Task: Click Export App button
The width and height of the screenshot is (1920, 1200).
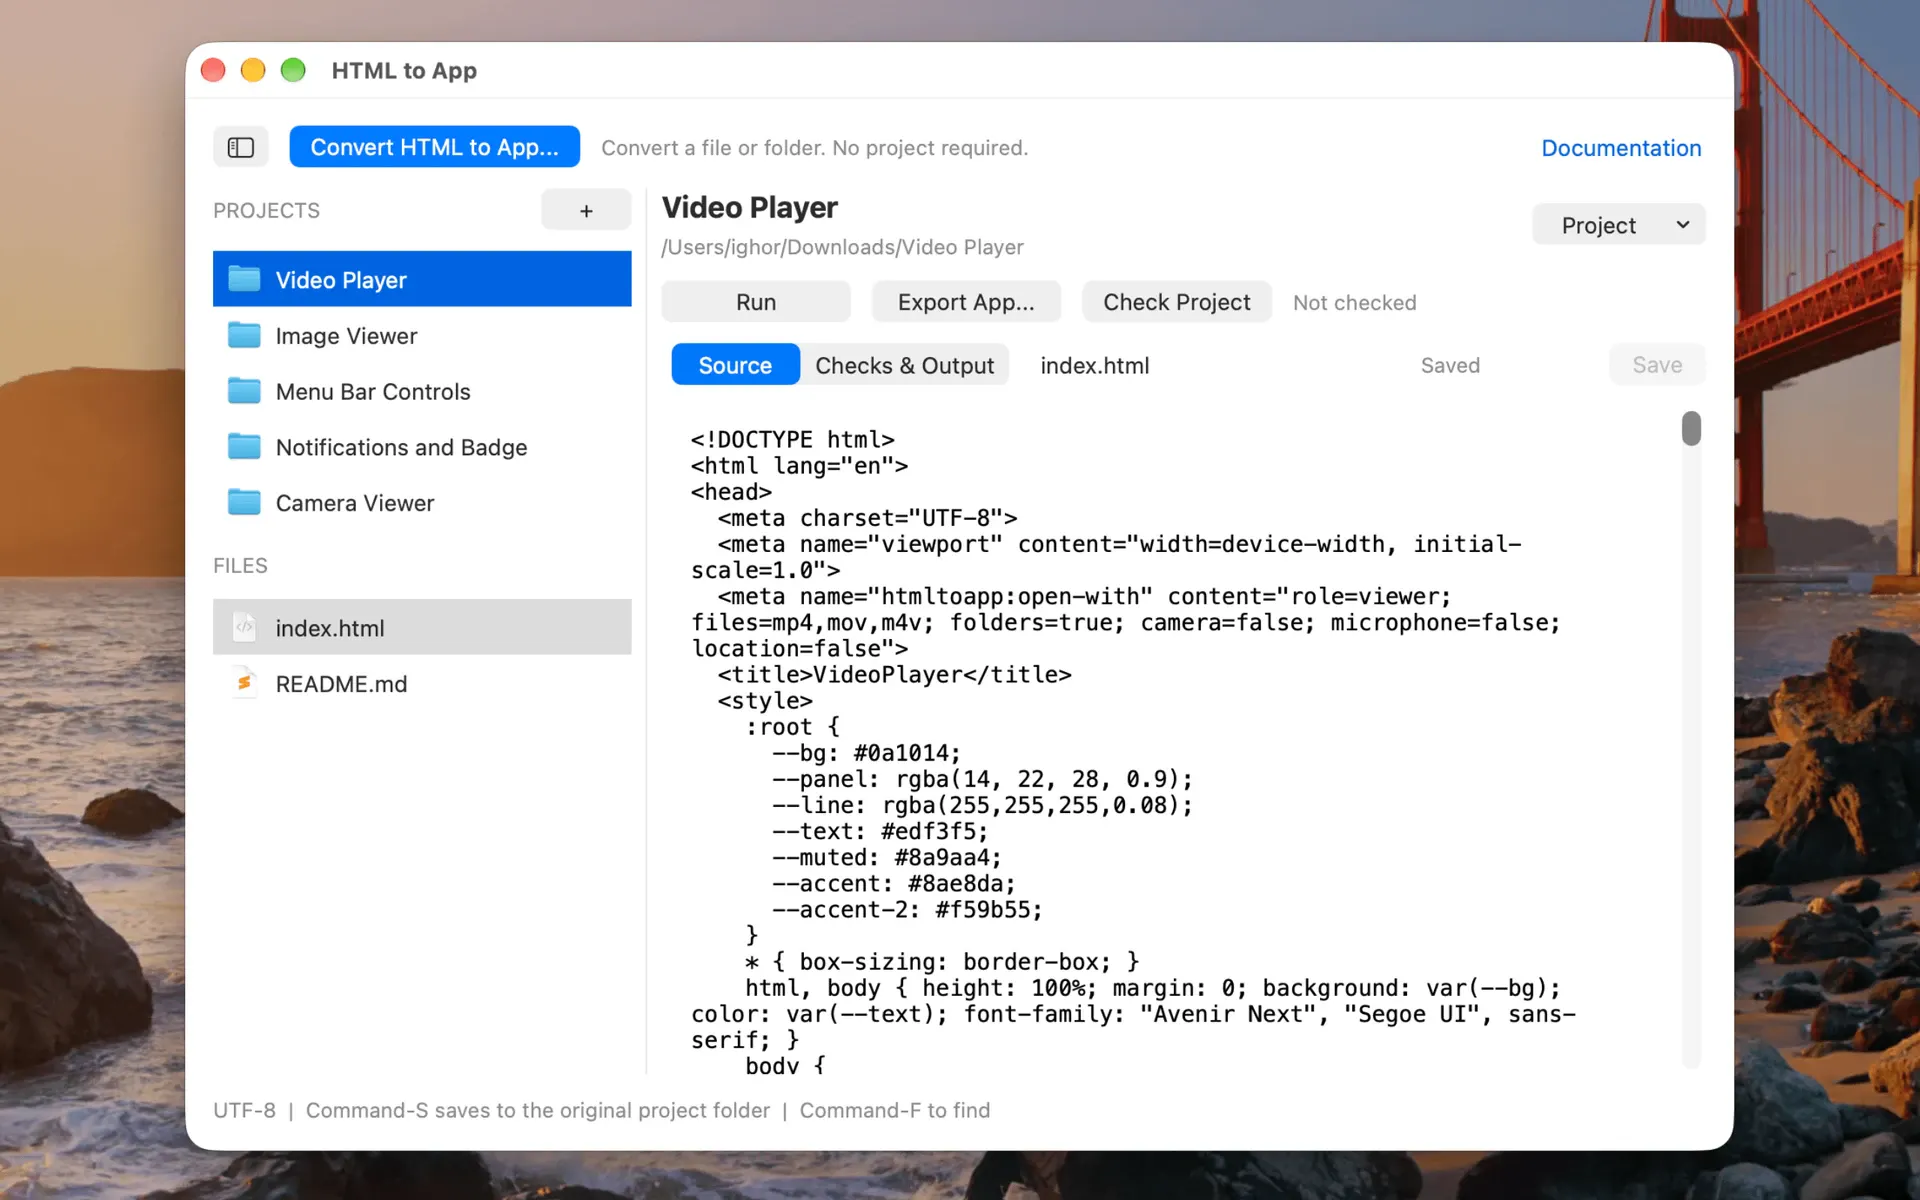Action: click(x=966, y=302)
